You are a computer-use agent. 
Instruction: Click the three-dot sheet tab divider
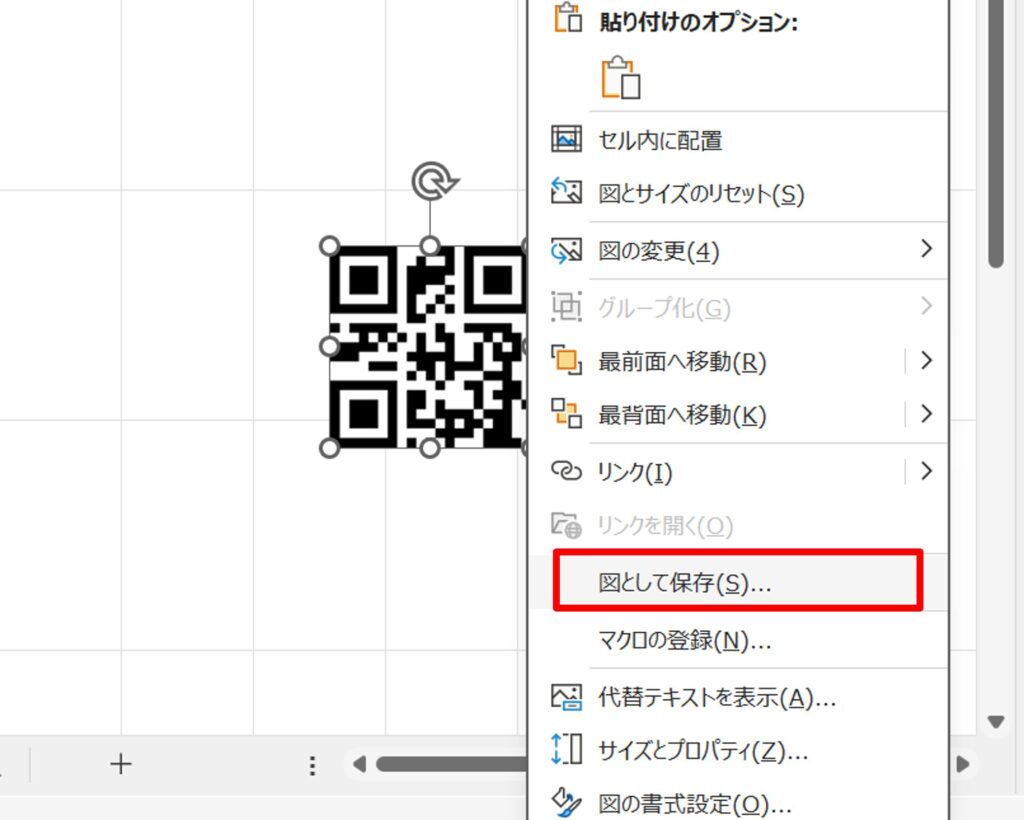click(x=312, y=765)
